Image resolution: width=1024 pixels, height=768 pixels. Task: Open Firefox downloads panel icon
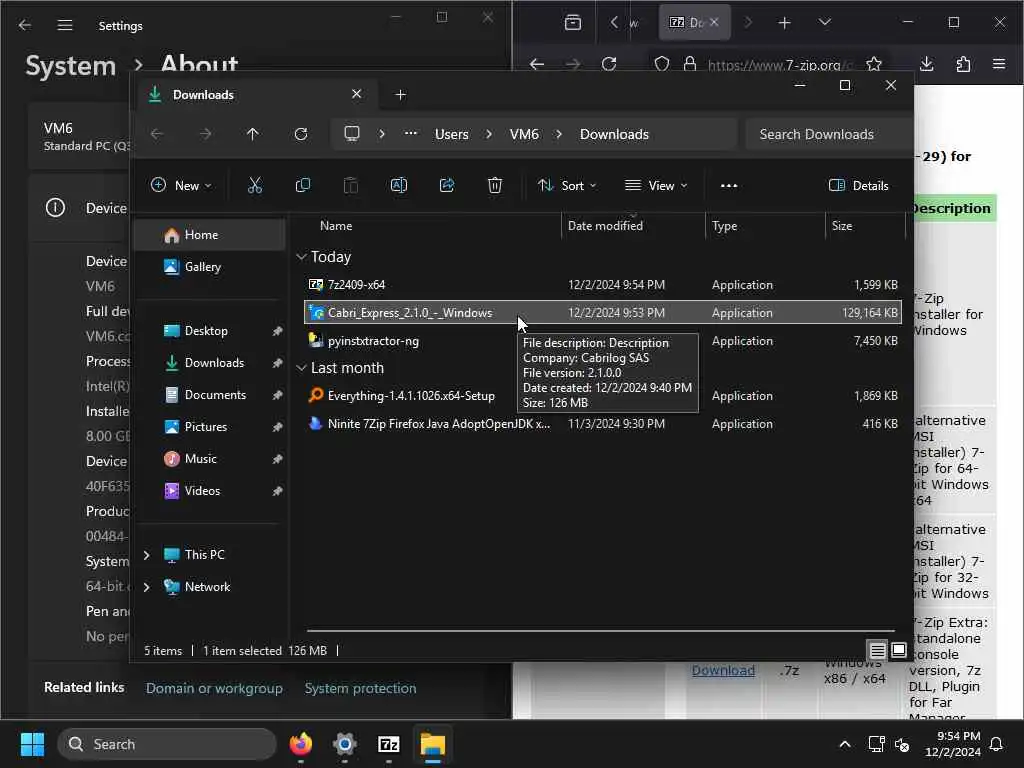coord(927,64)
